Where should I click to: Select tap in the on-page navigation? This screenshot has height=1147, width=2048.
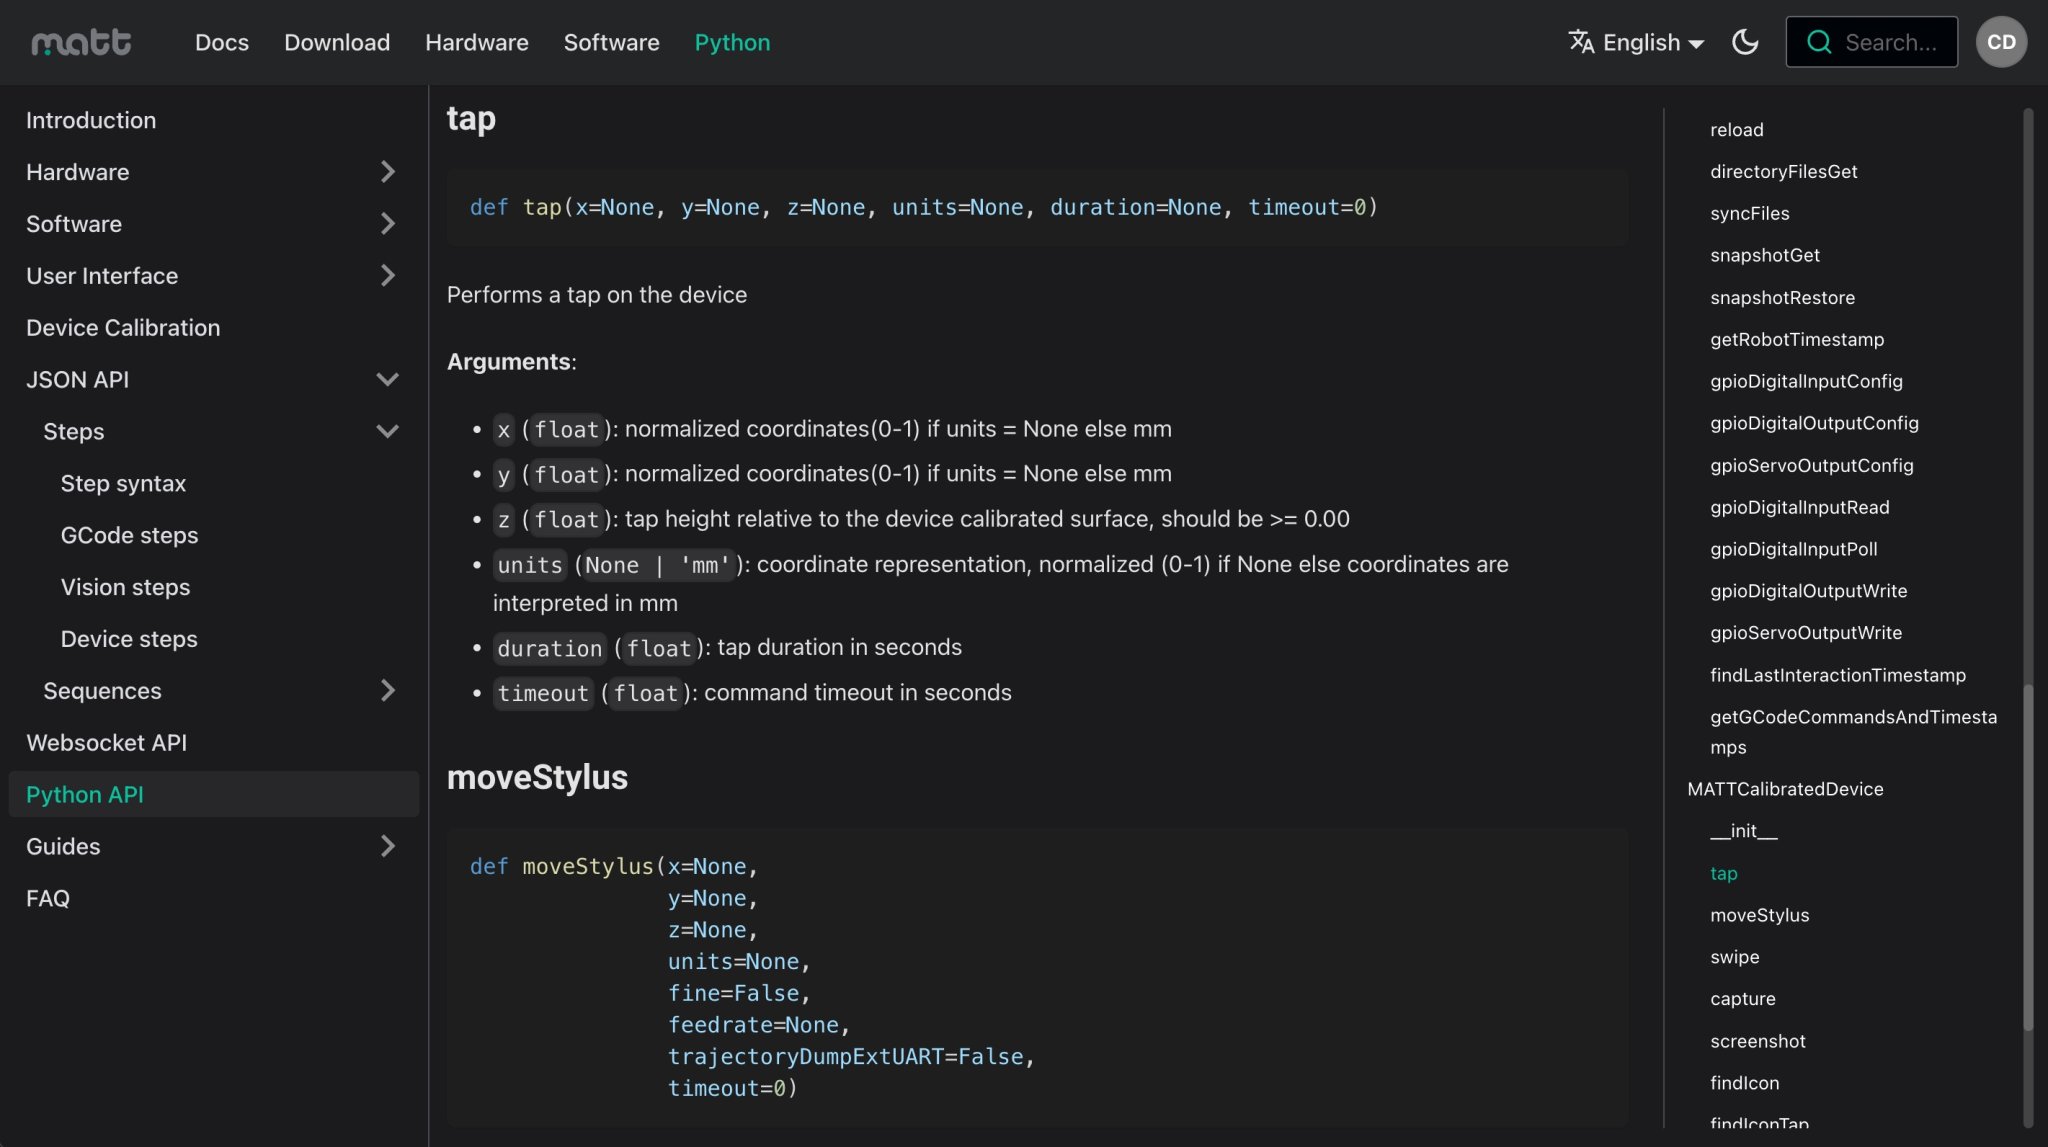(x=1723, y=873)
